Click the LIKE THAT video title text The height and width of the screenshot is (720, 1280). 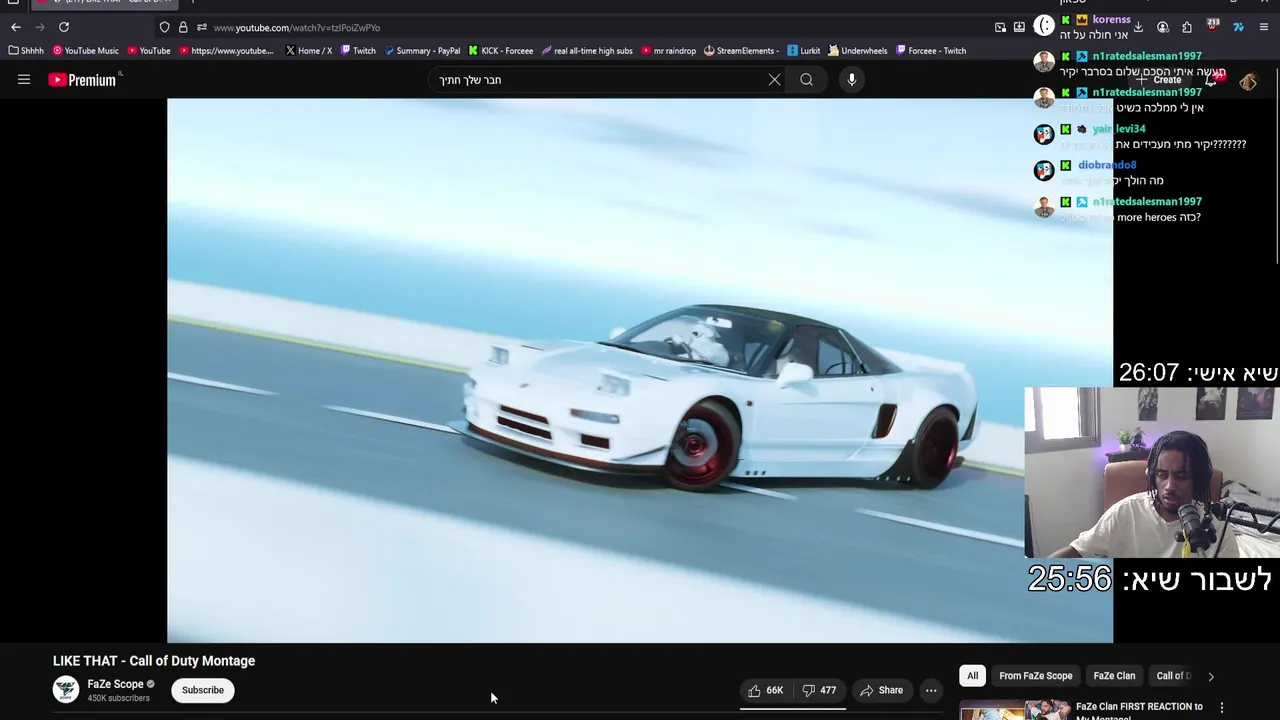click(154, 661)
